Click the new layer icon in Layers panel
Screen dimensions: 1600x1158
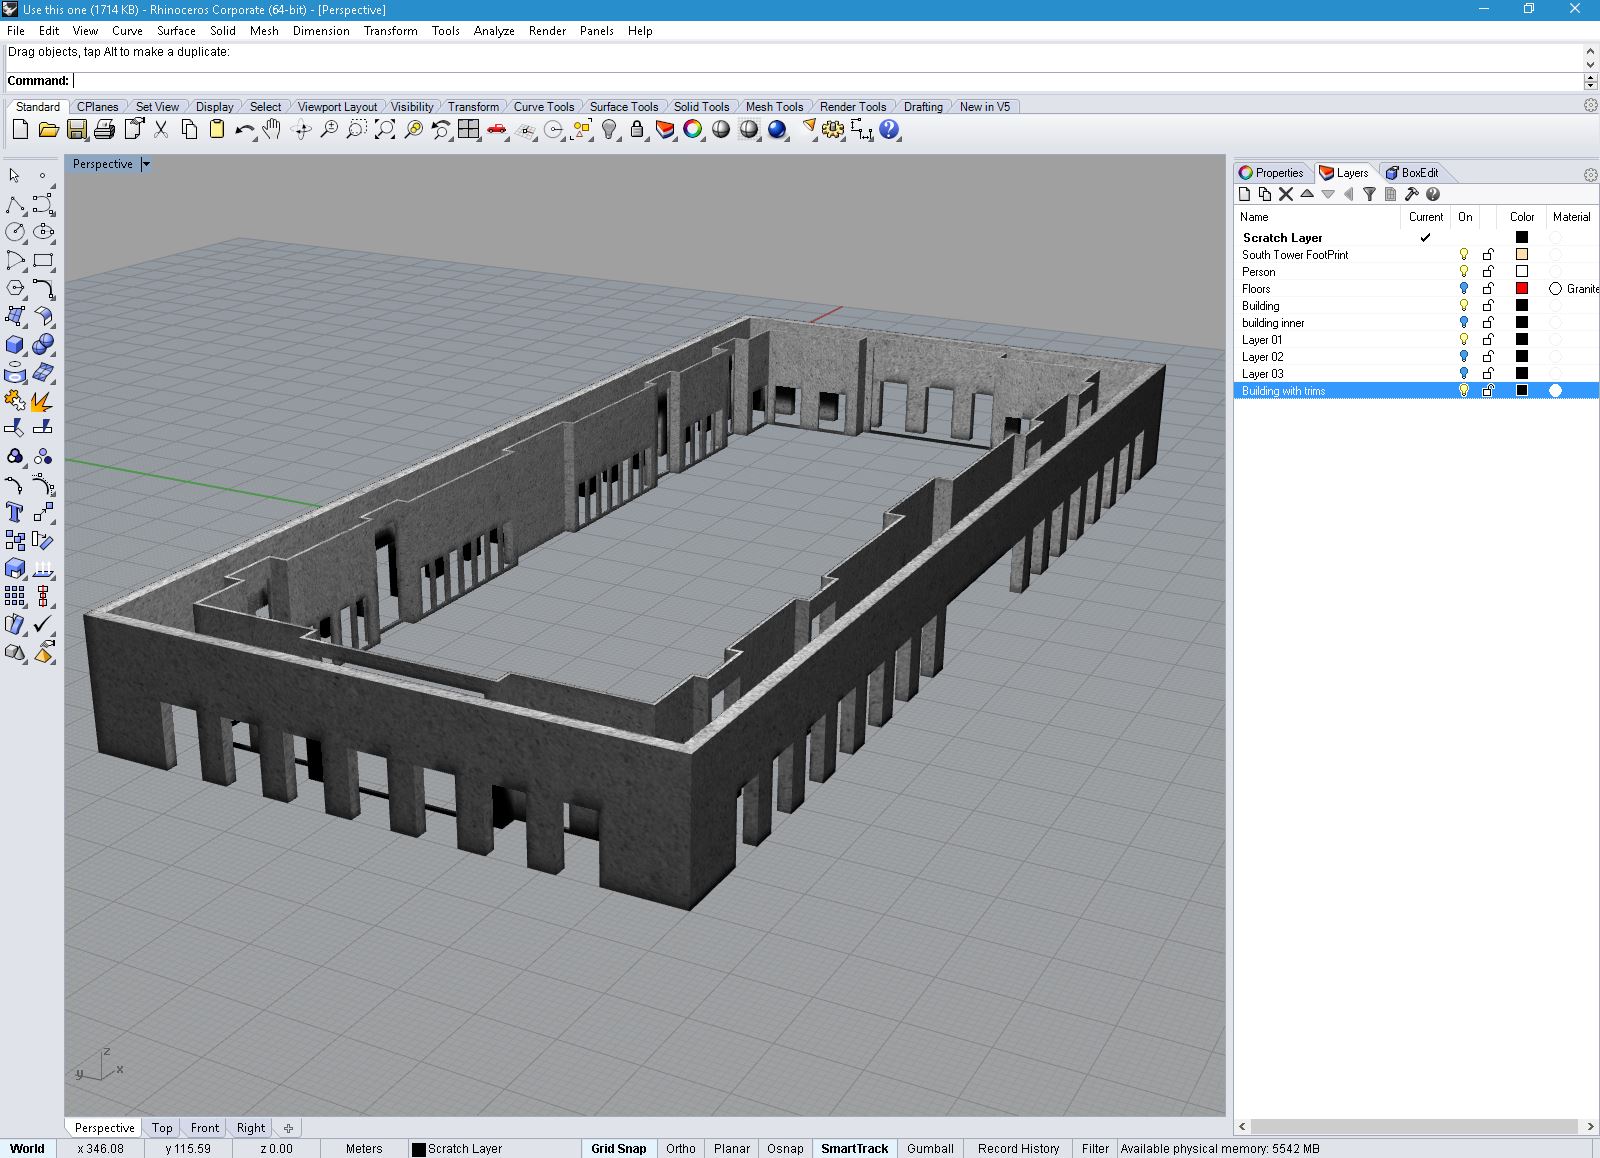[x=1245, y=194]
